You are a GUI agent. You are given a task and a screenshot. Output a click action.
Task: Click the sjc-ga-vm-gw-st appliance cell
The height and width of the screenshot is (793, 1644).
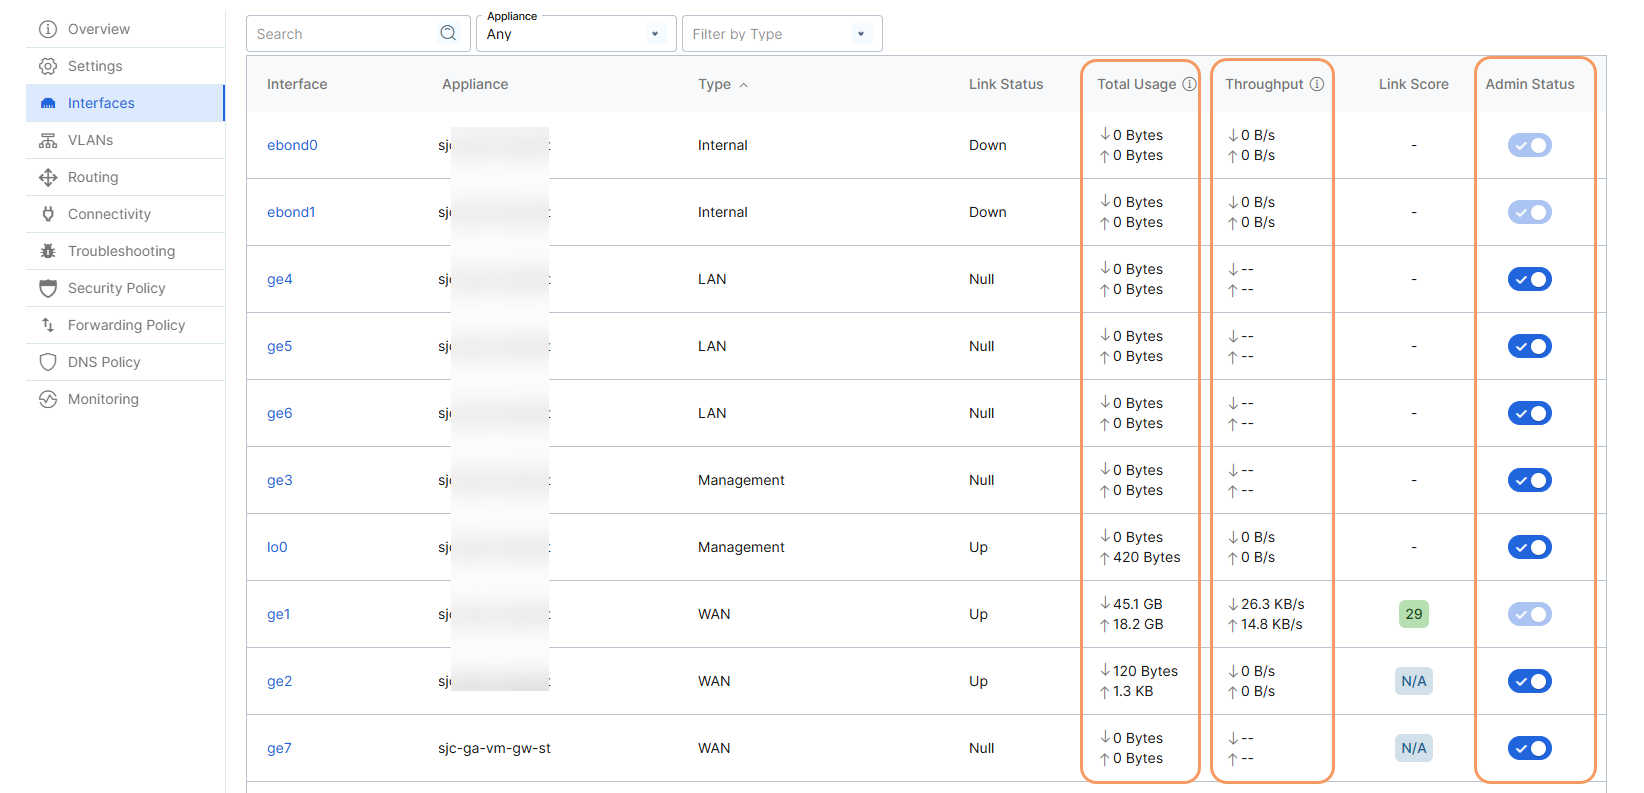pyautogui.click(x=494, y=748)
